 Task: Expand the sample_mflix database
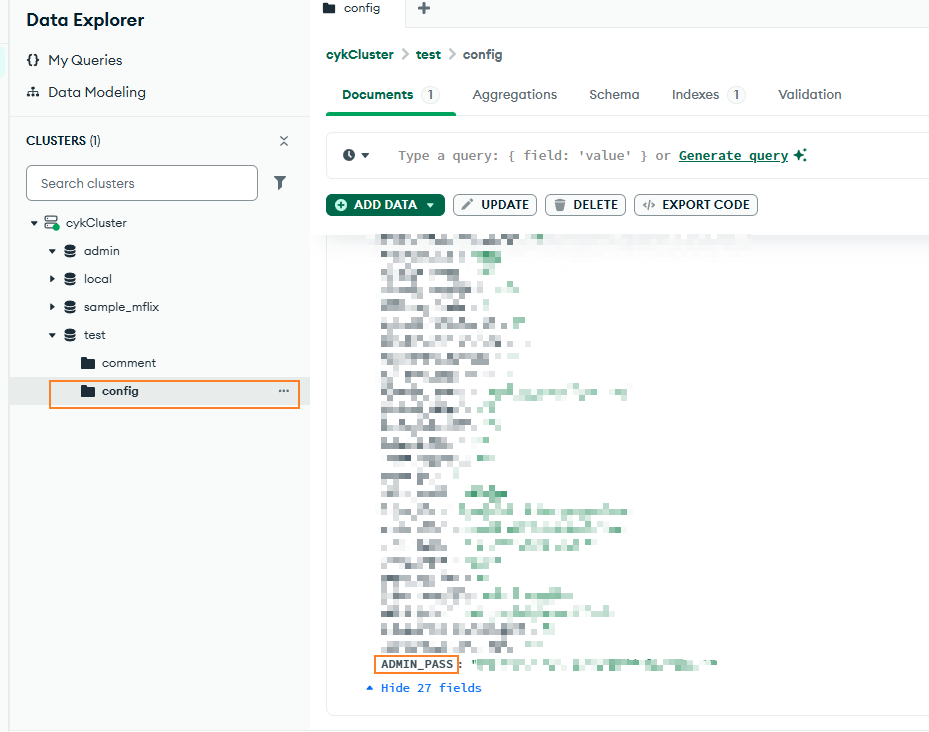52,307
